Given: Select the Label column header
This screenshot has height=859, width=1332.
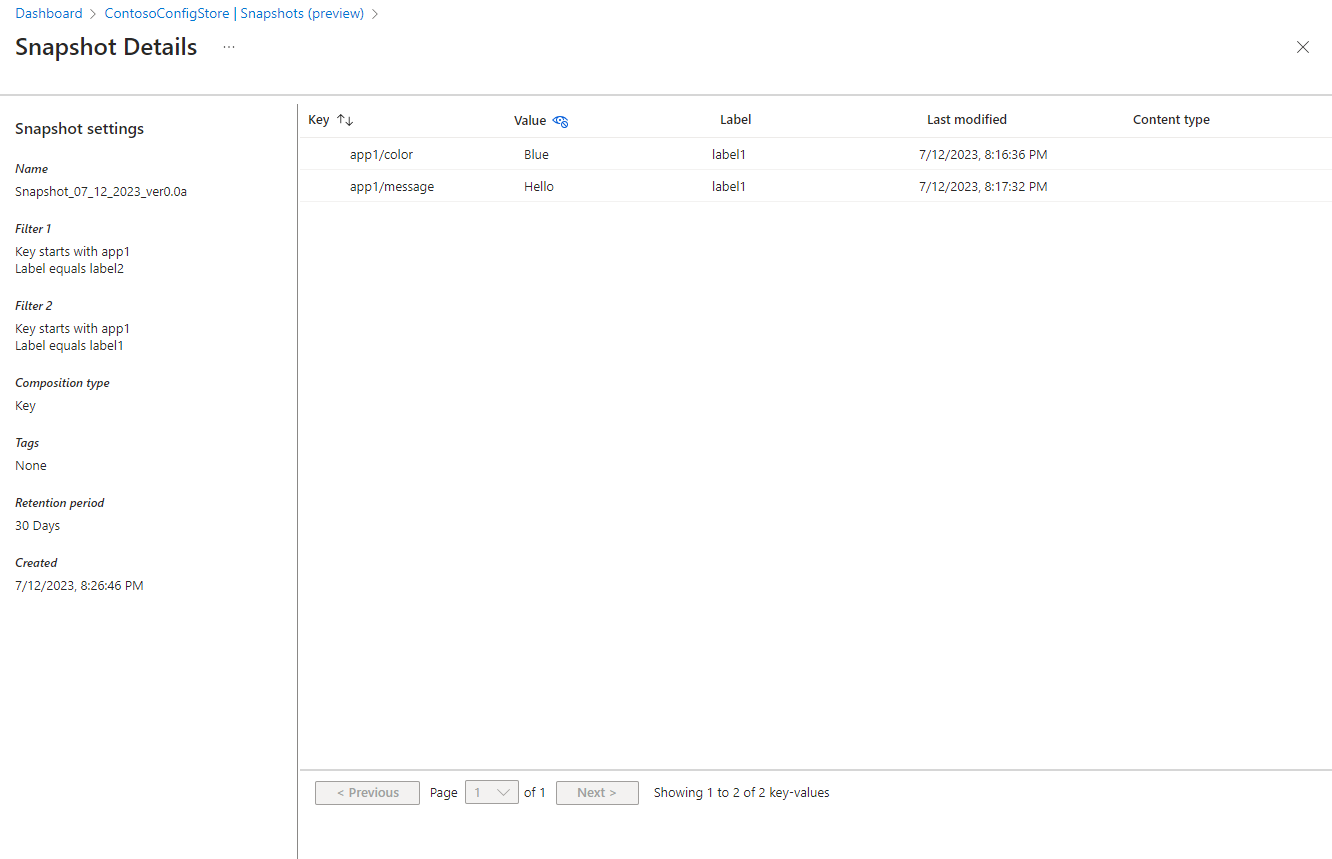Looking at the screenshot, I should (736, 120).
